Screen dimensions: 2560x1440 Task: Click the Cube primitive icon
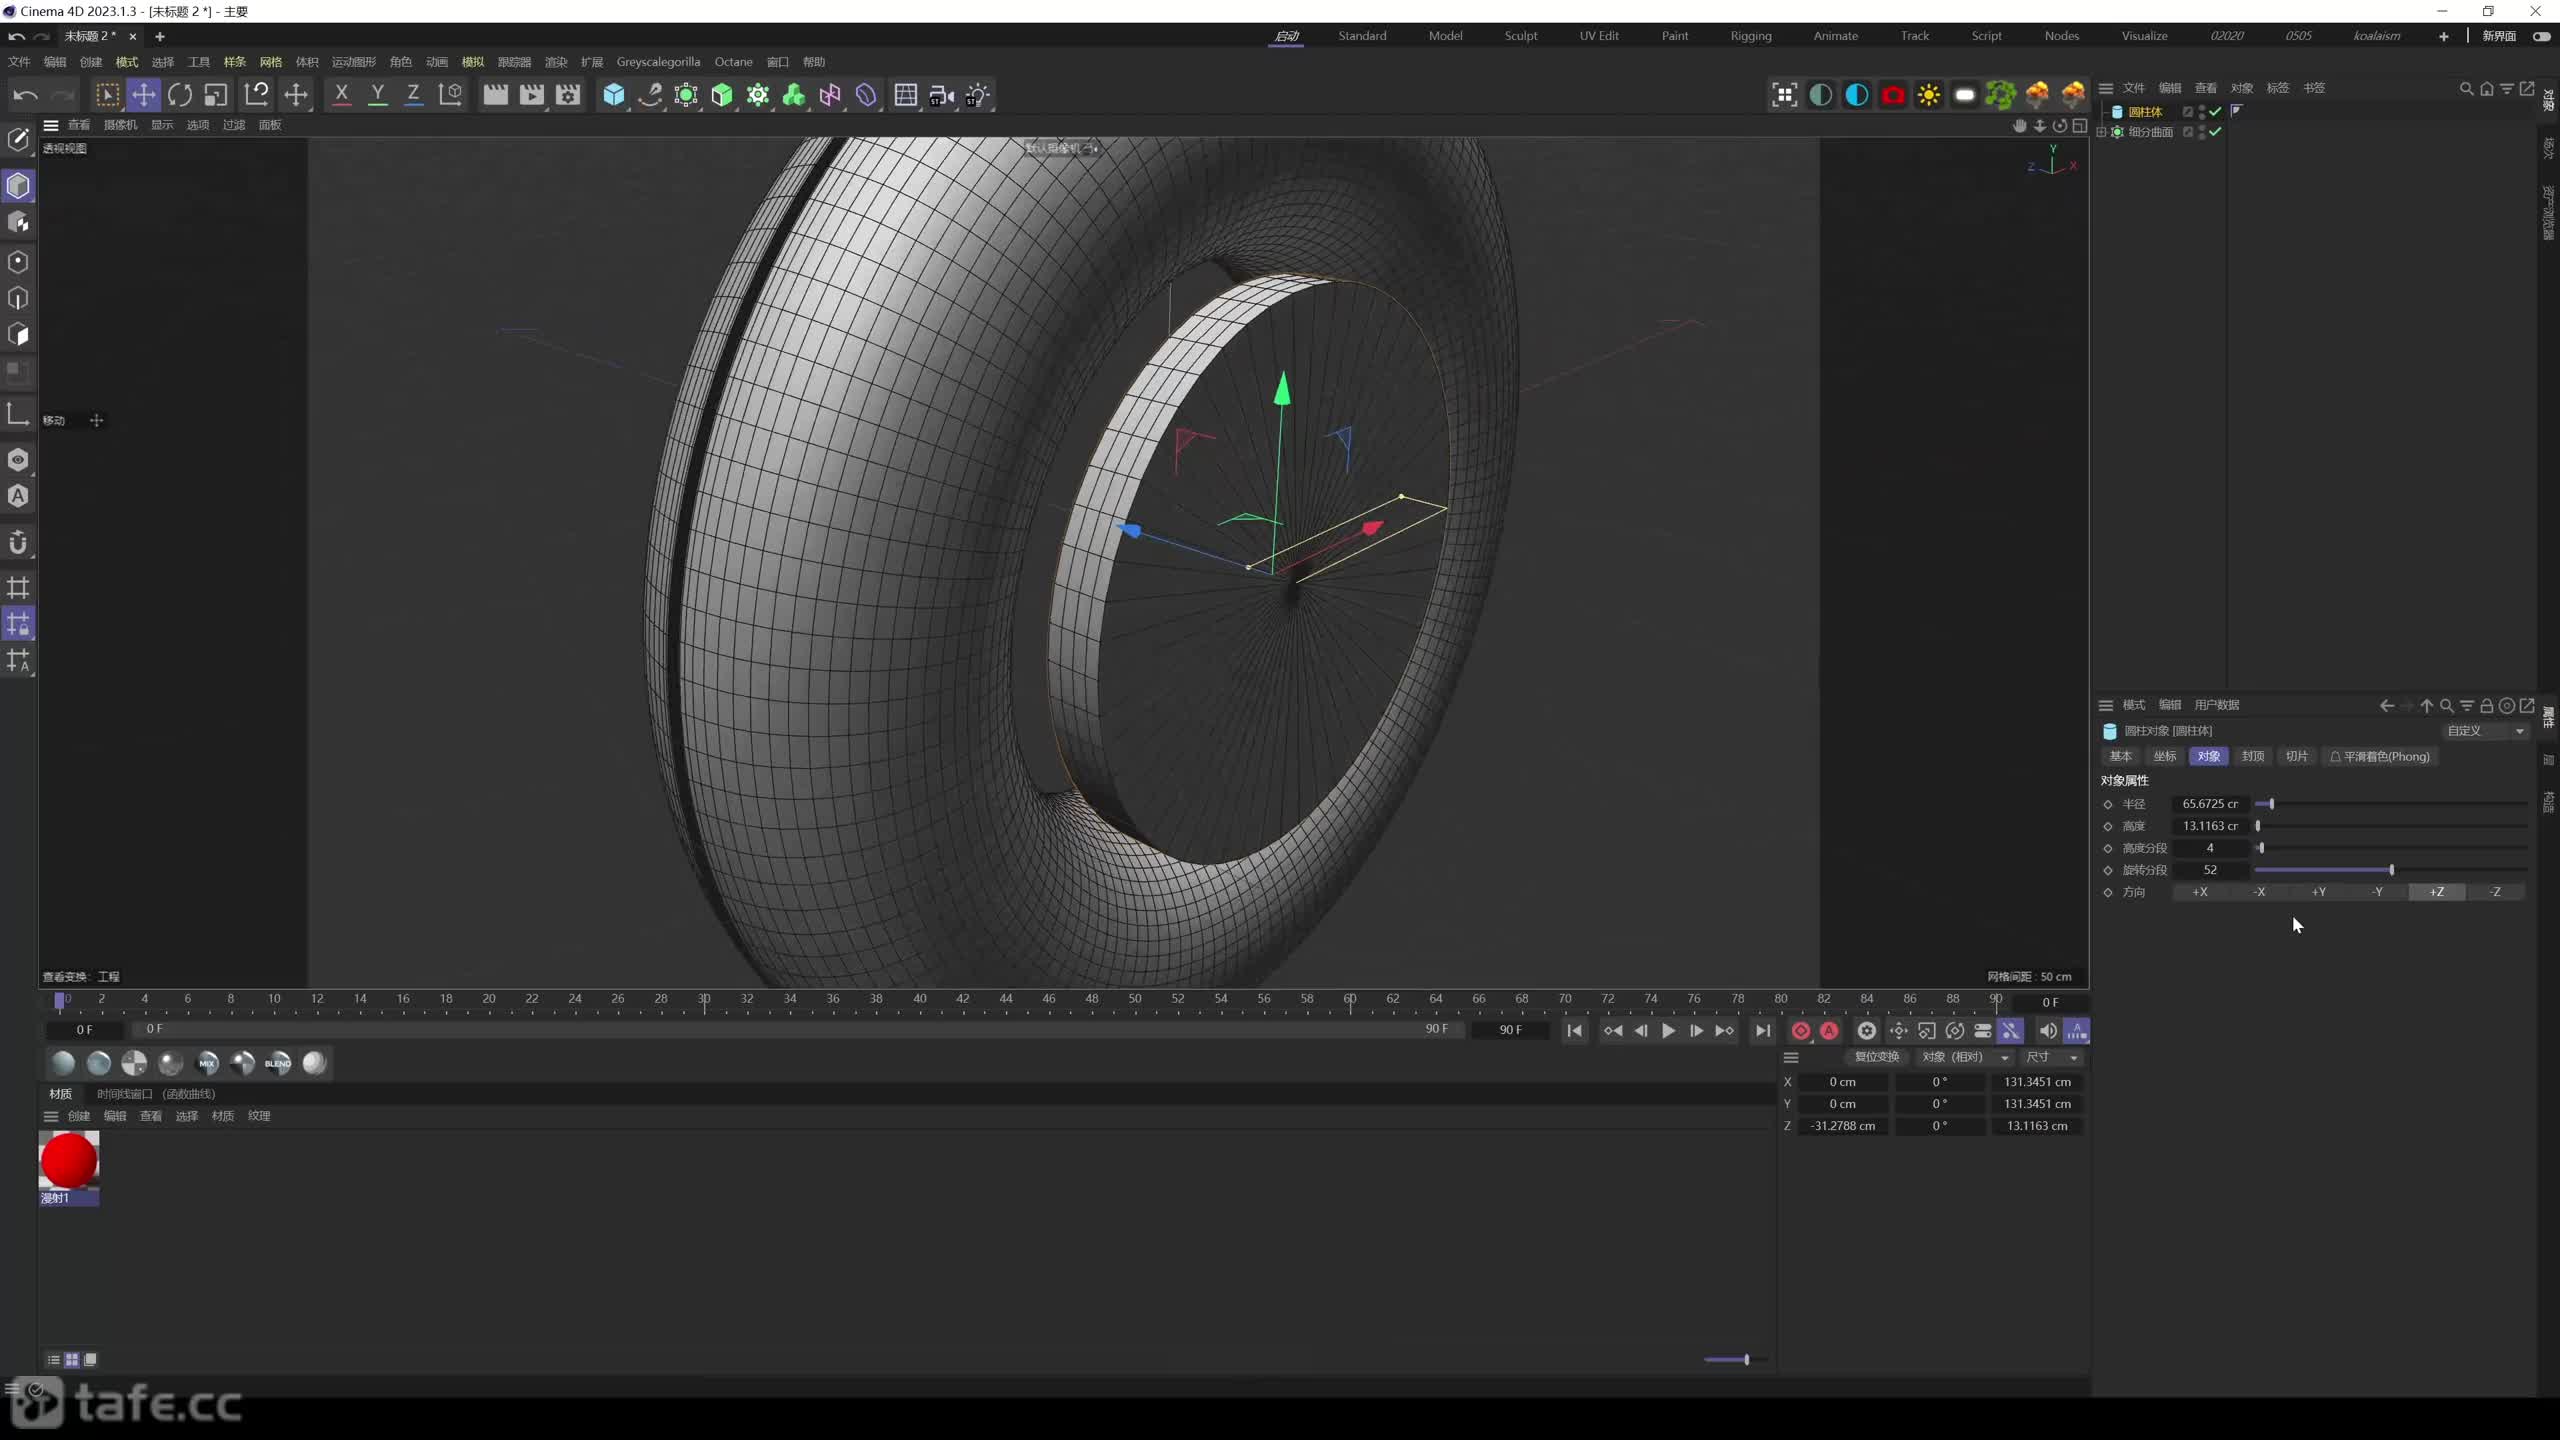pos(613,95)
